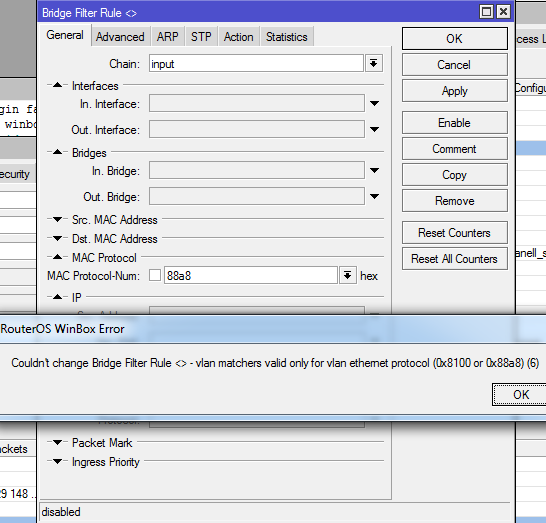Click the MAC Protocol-Num field with 88a8
Viewport: 546px width, 523px height.
(x=251, y=275)
